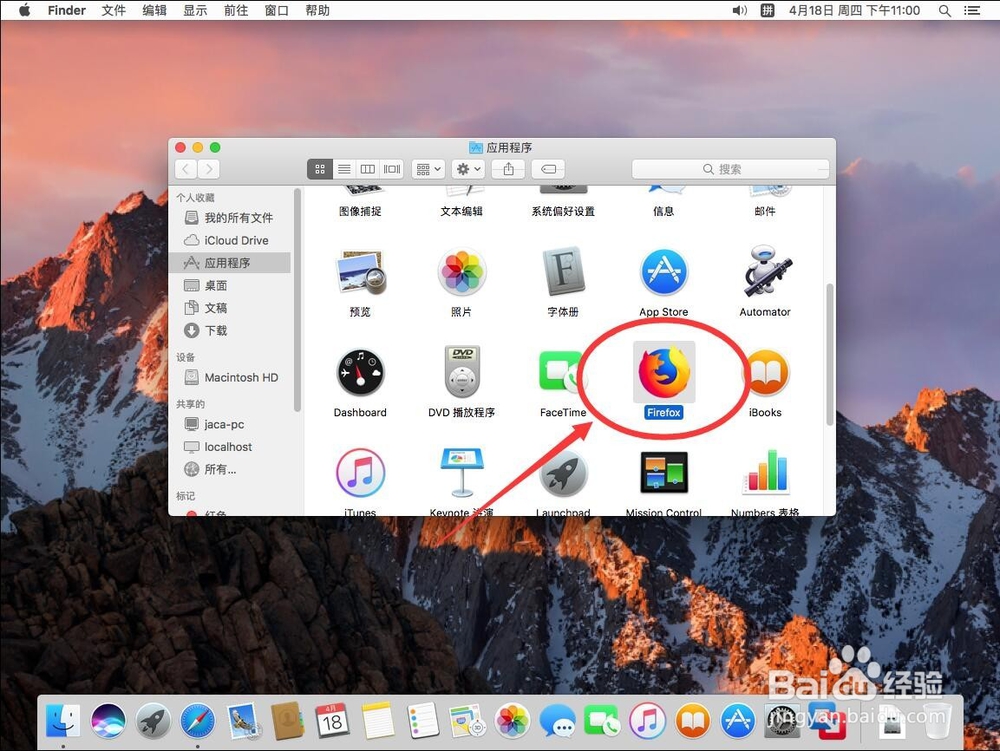
Task: Open the Finder menu
Action: (66, 10)
